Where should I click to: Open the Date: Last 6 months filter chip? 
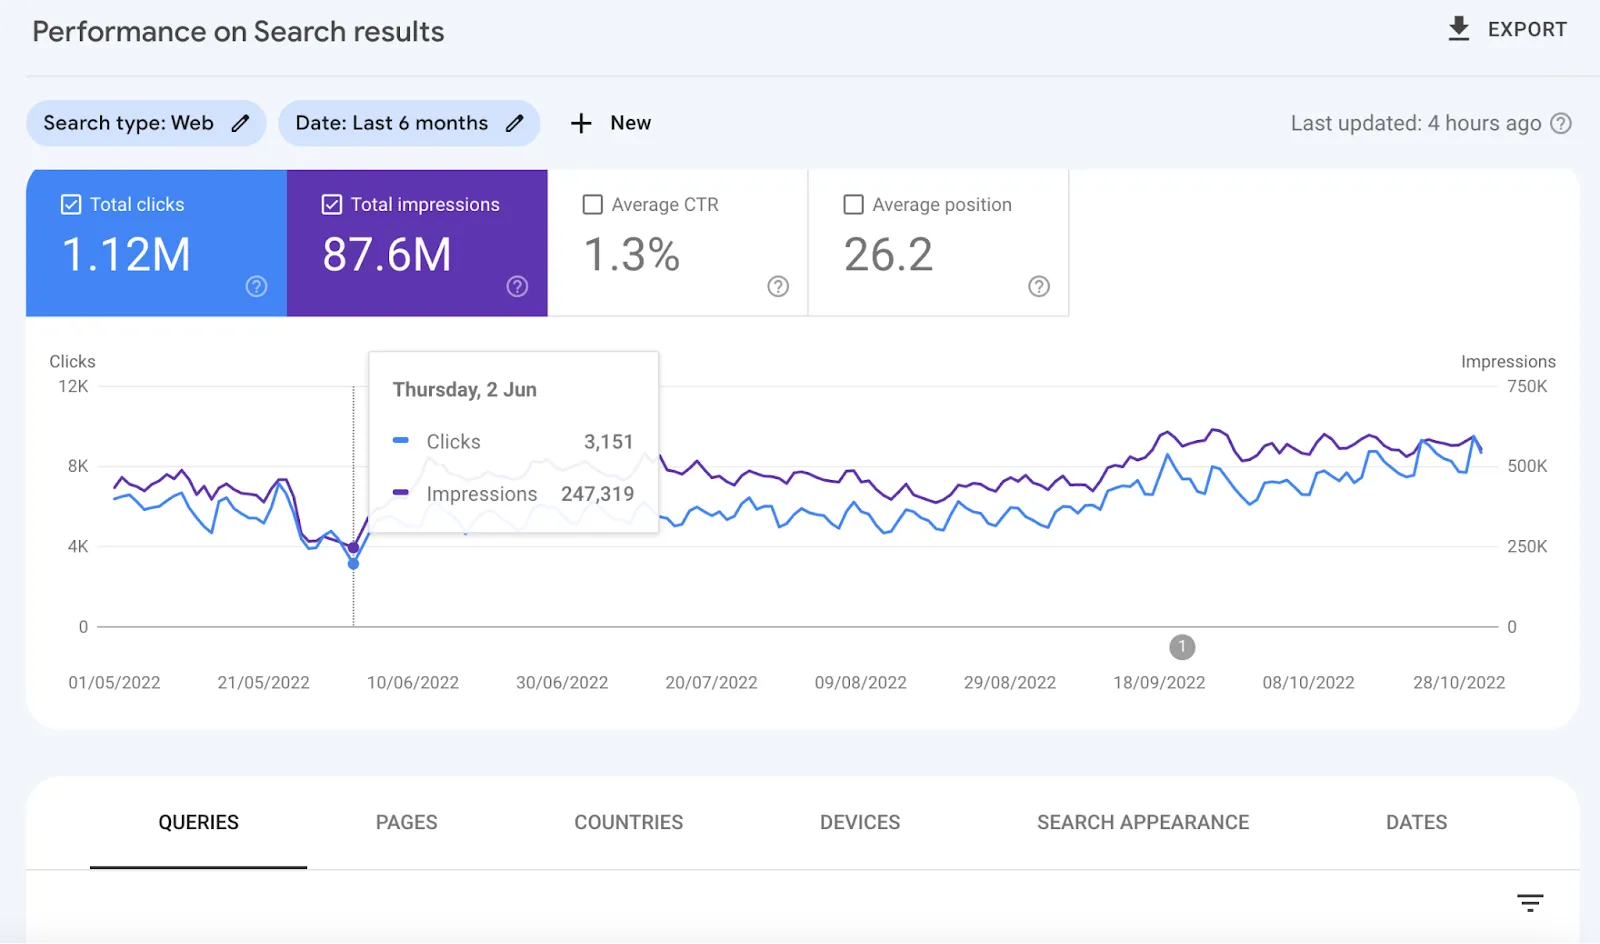tap(391, 123)
